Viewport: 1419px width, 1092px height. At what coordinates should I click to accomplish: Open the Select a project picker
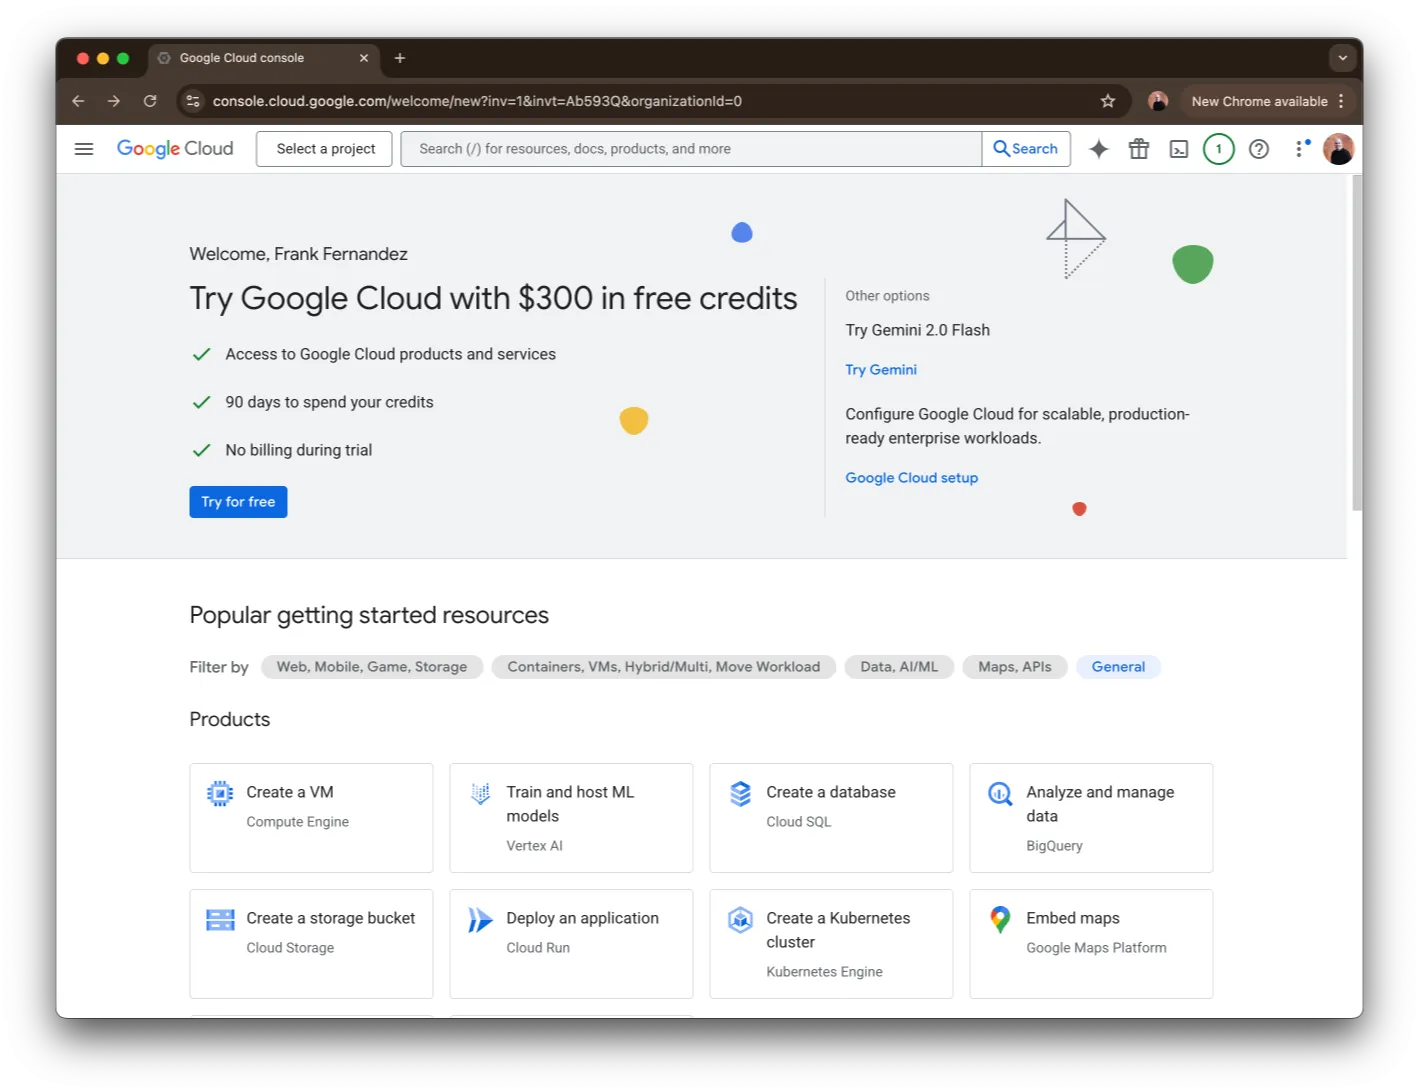point(325,149)
